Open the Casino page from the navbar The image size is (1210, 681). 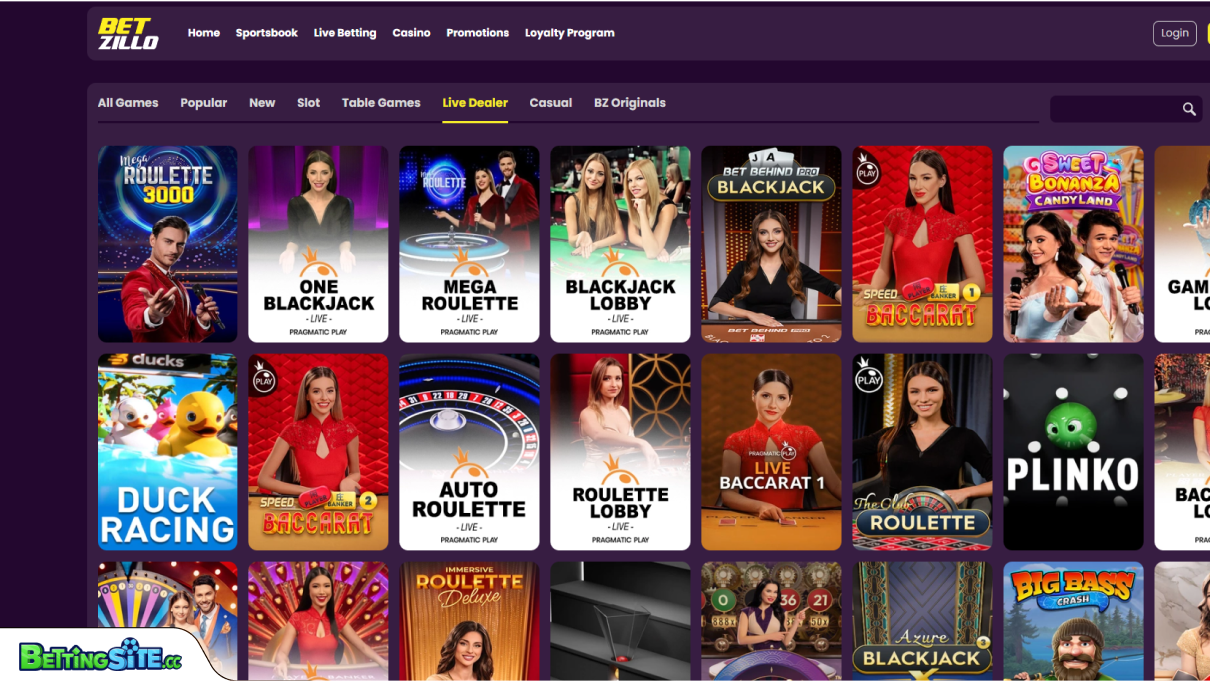pyautogui.click(x=411, y=32)
